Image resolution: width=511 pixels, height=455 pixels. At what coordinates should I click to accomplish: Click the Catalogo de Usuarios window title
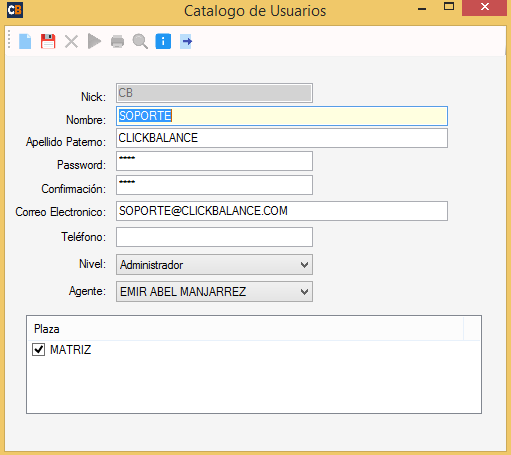[255, 11]
